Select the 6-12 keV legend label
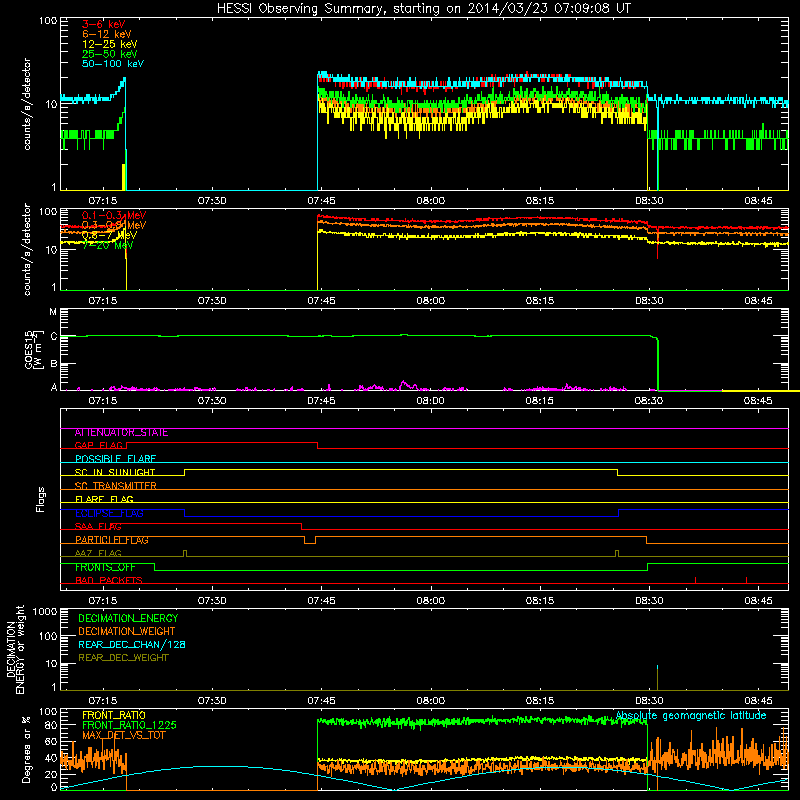Image resolution: width=800 pixels, height=800 pixels. 107,34
